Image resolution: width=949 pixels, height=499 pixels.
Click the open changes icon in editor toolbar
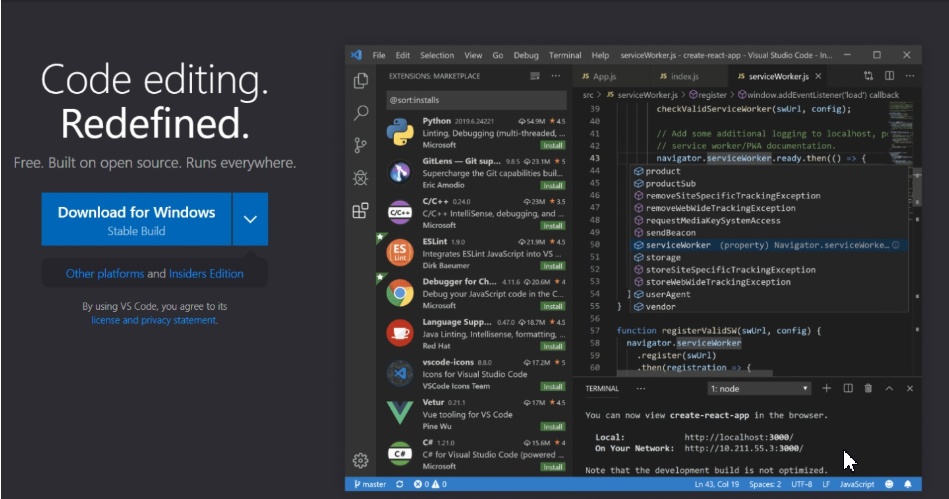[869, 76]
